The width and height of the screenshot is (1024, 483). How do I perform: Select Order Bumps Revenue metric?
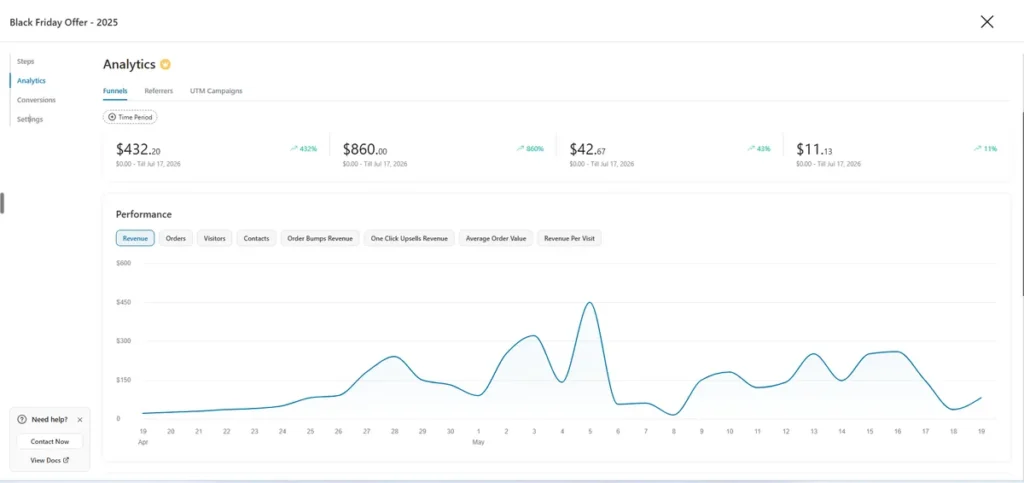tap(320, 238)
